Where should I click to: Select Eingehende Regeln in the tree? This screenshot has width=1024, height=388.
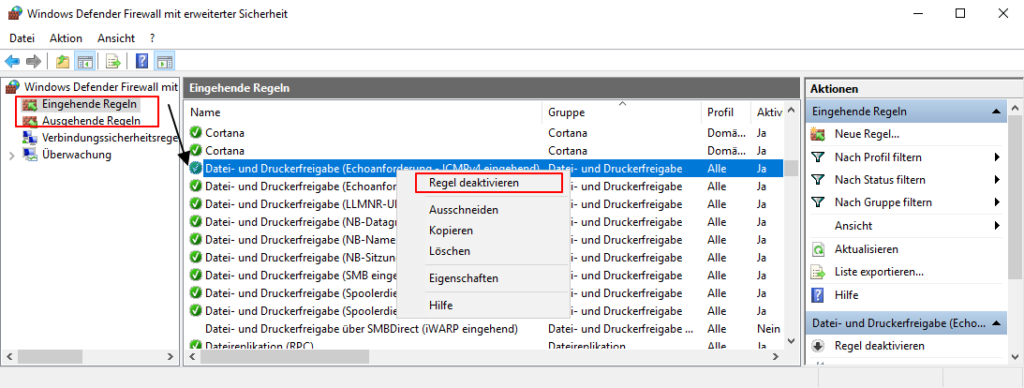[89, 104]
